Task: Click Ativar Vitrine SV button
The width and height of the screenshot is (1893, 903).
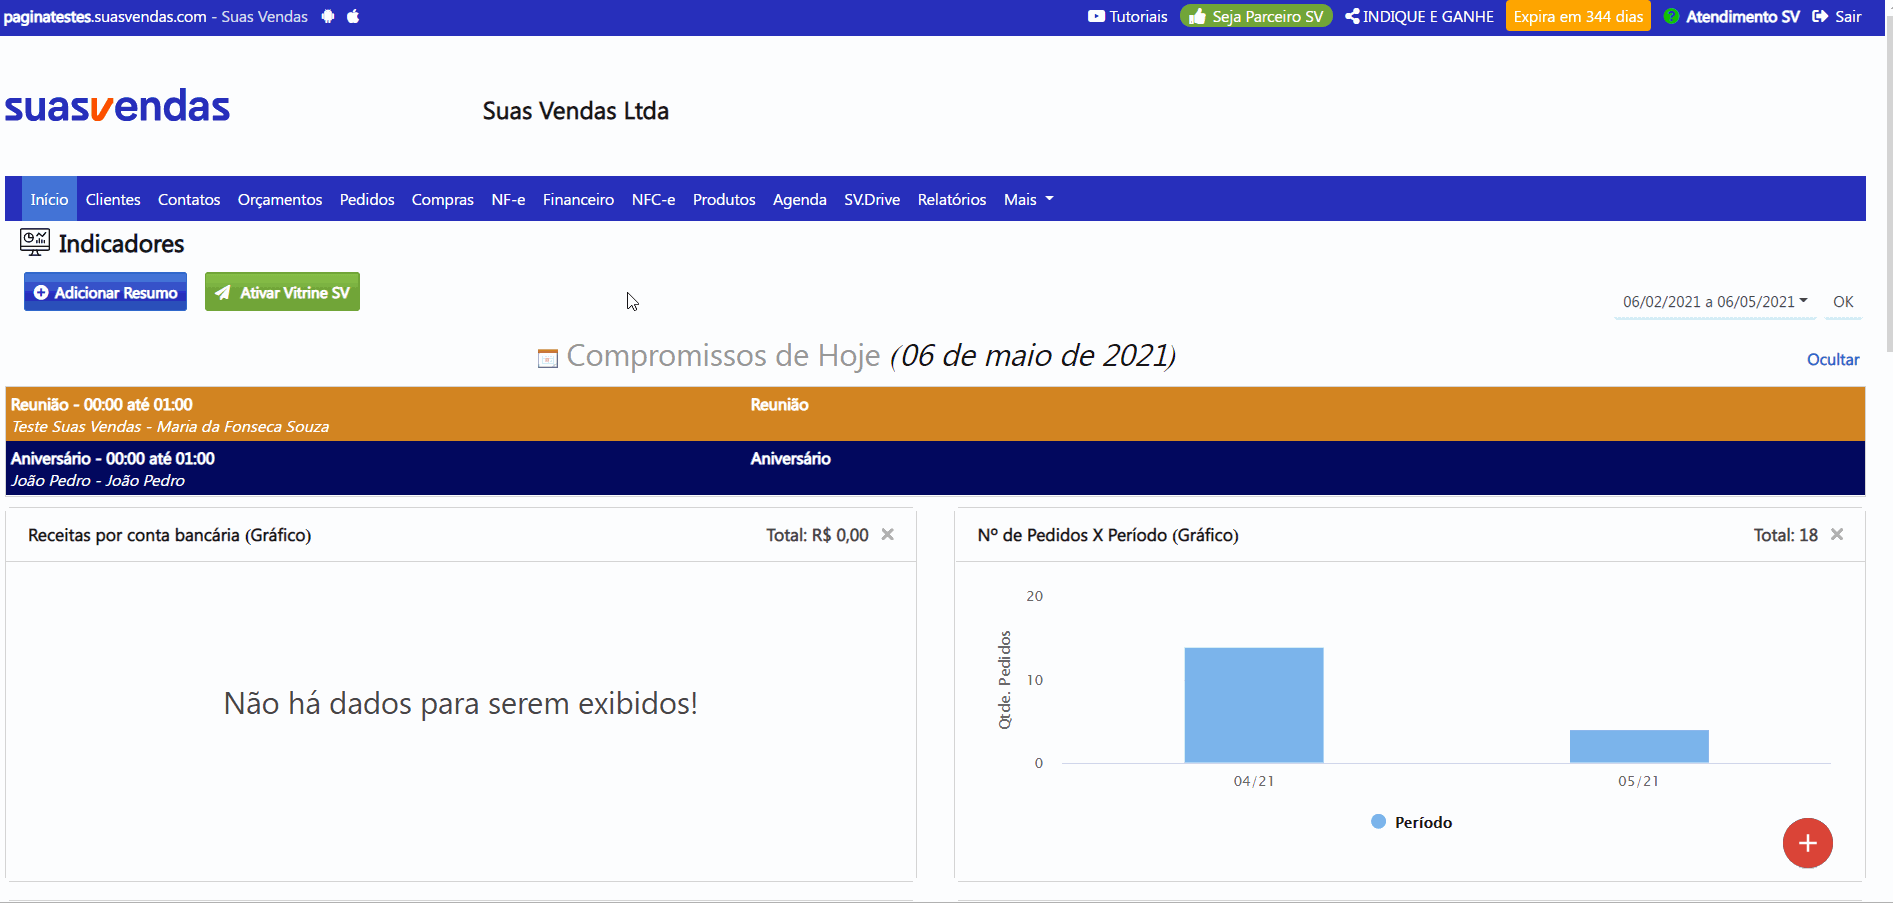Action: point(282,292)
